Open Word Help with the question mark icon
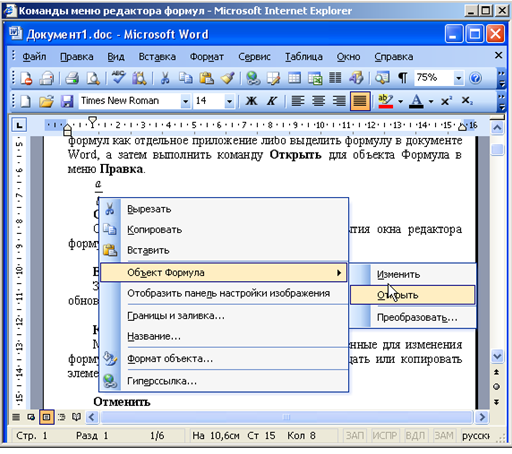Viewport: 512px width, 454px height. pos(475,78)
